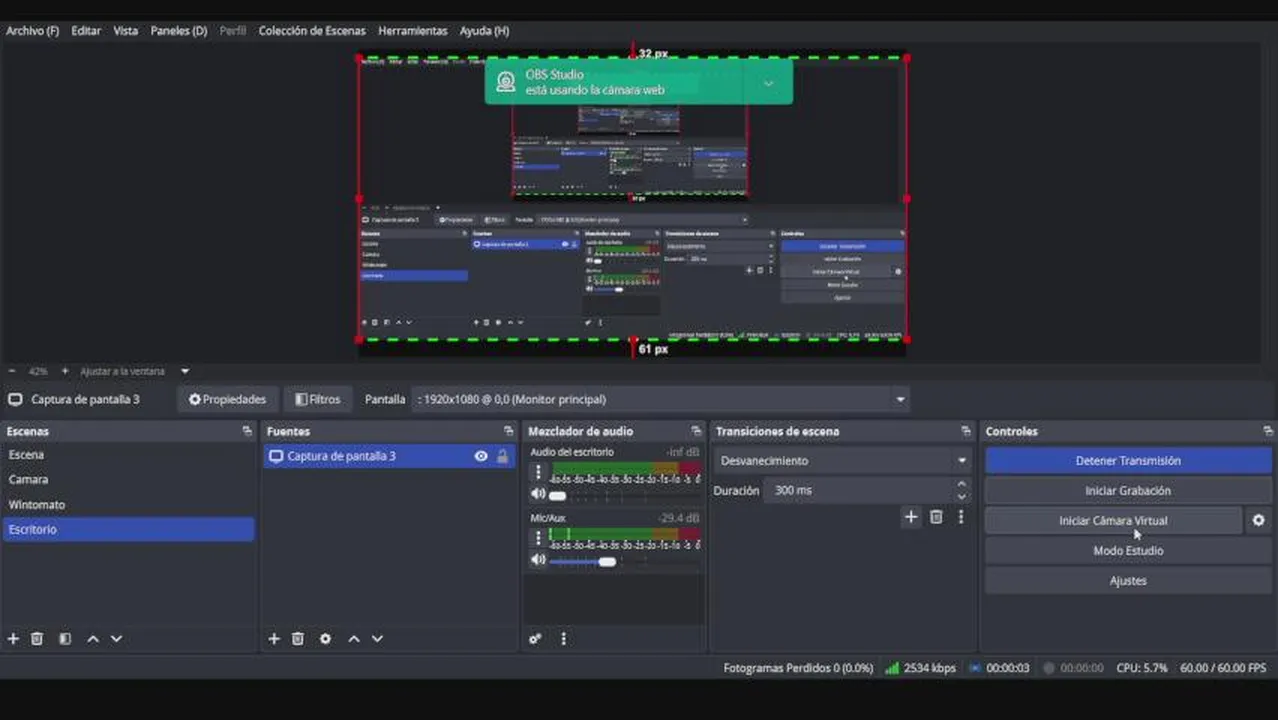
Task: Undock the Mezclador de audio panel
Action: (696, 431)
